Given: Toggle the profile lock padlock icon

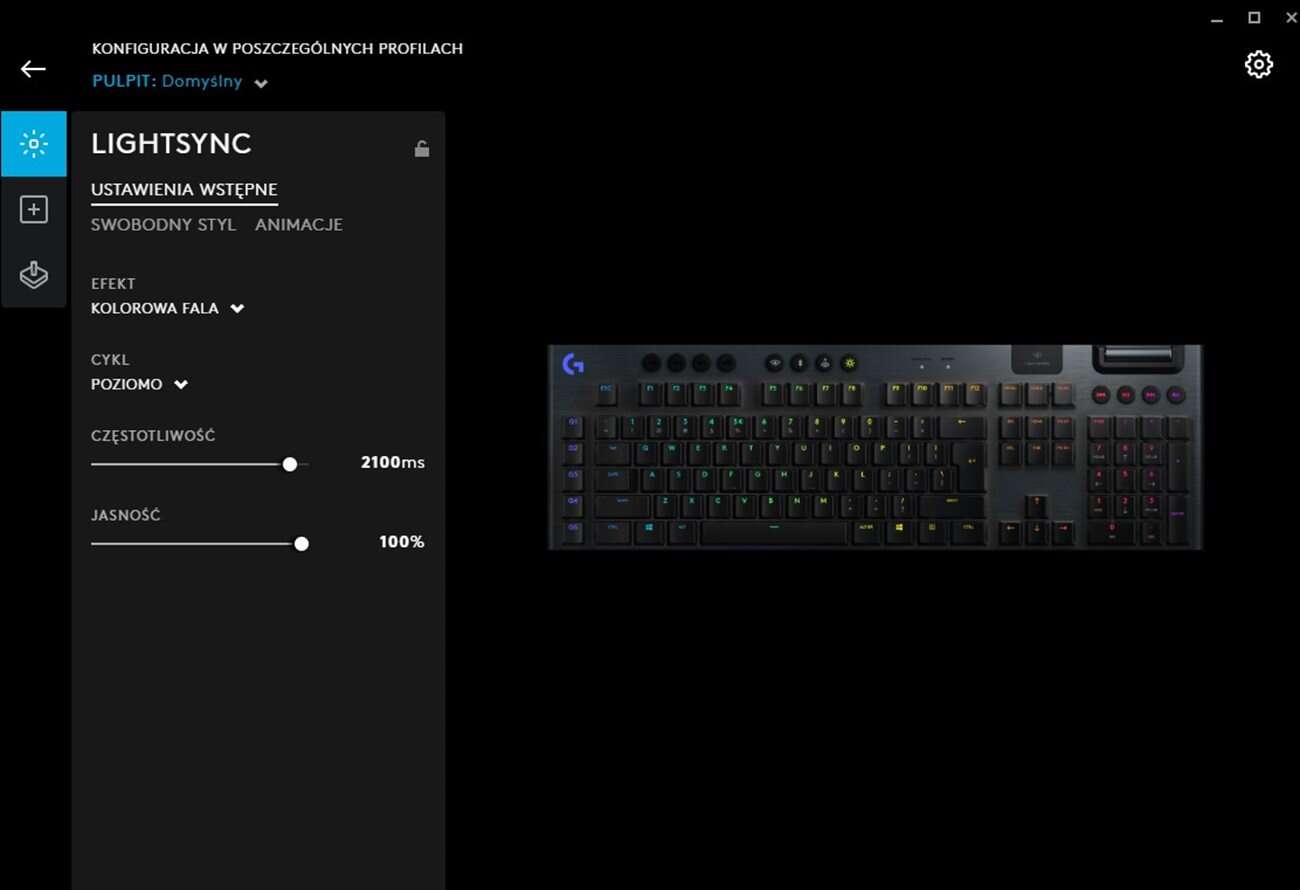Looking at the screenshot, I should pos(422,149).
